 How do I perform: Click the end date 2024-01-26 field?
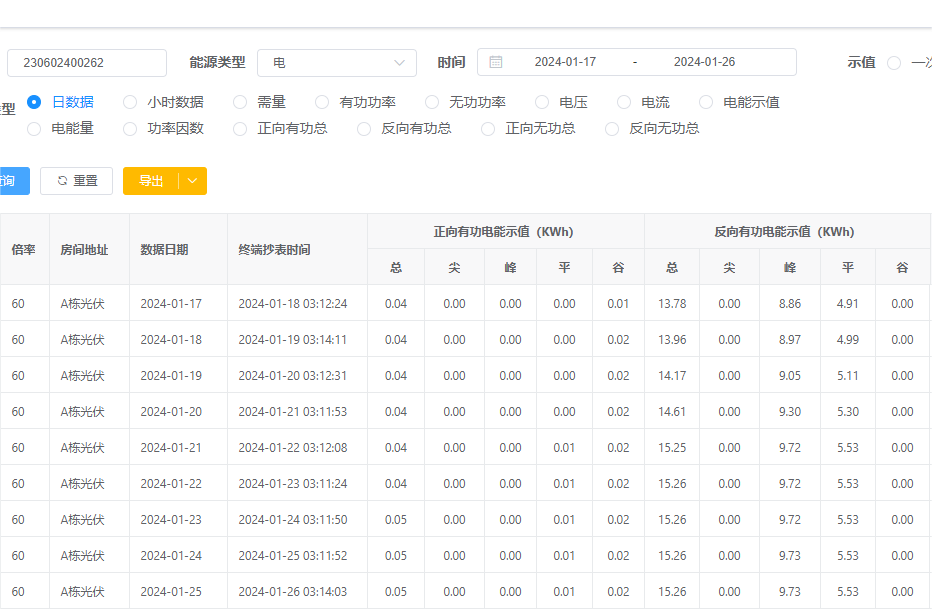704,62
